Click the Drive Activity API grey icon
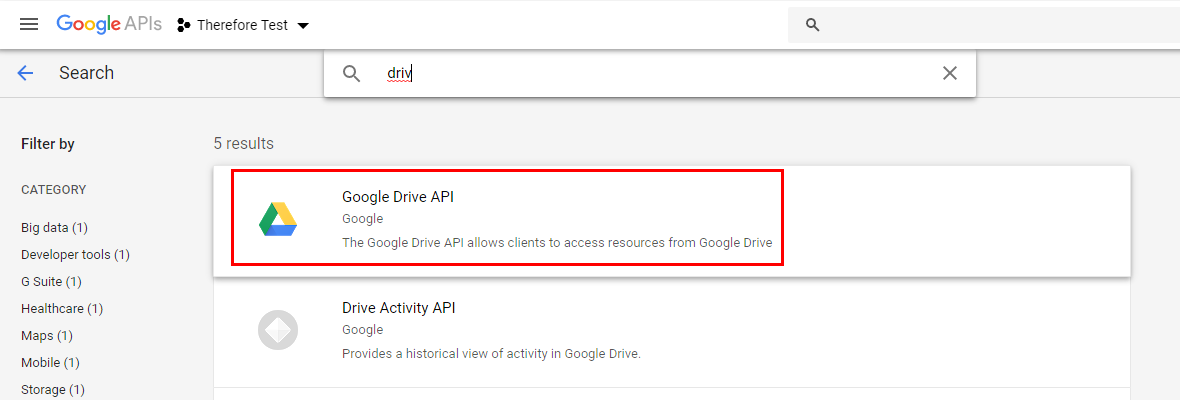The width and height of the screenshot is (1180, 400). [x=278, y=329]
